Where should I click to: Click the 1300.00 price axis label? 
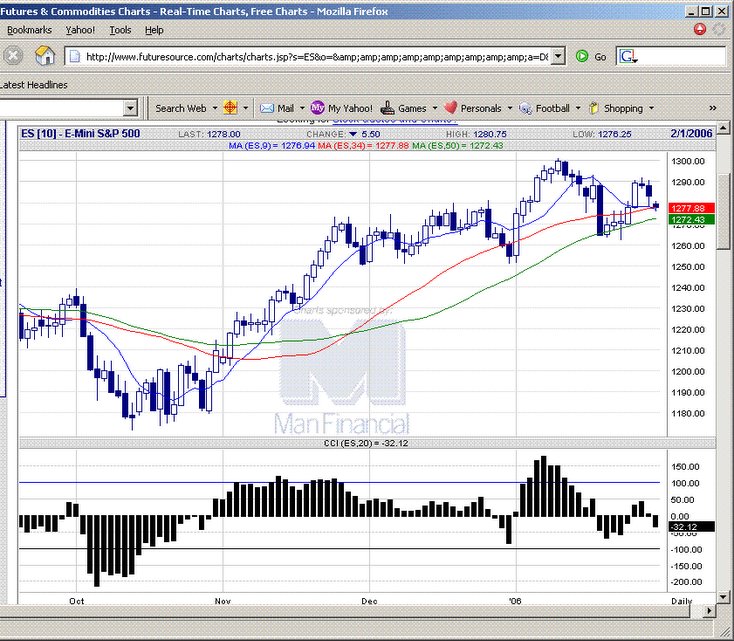(x=688, y=161)
